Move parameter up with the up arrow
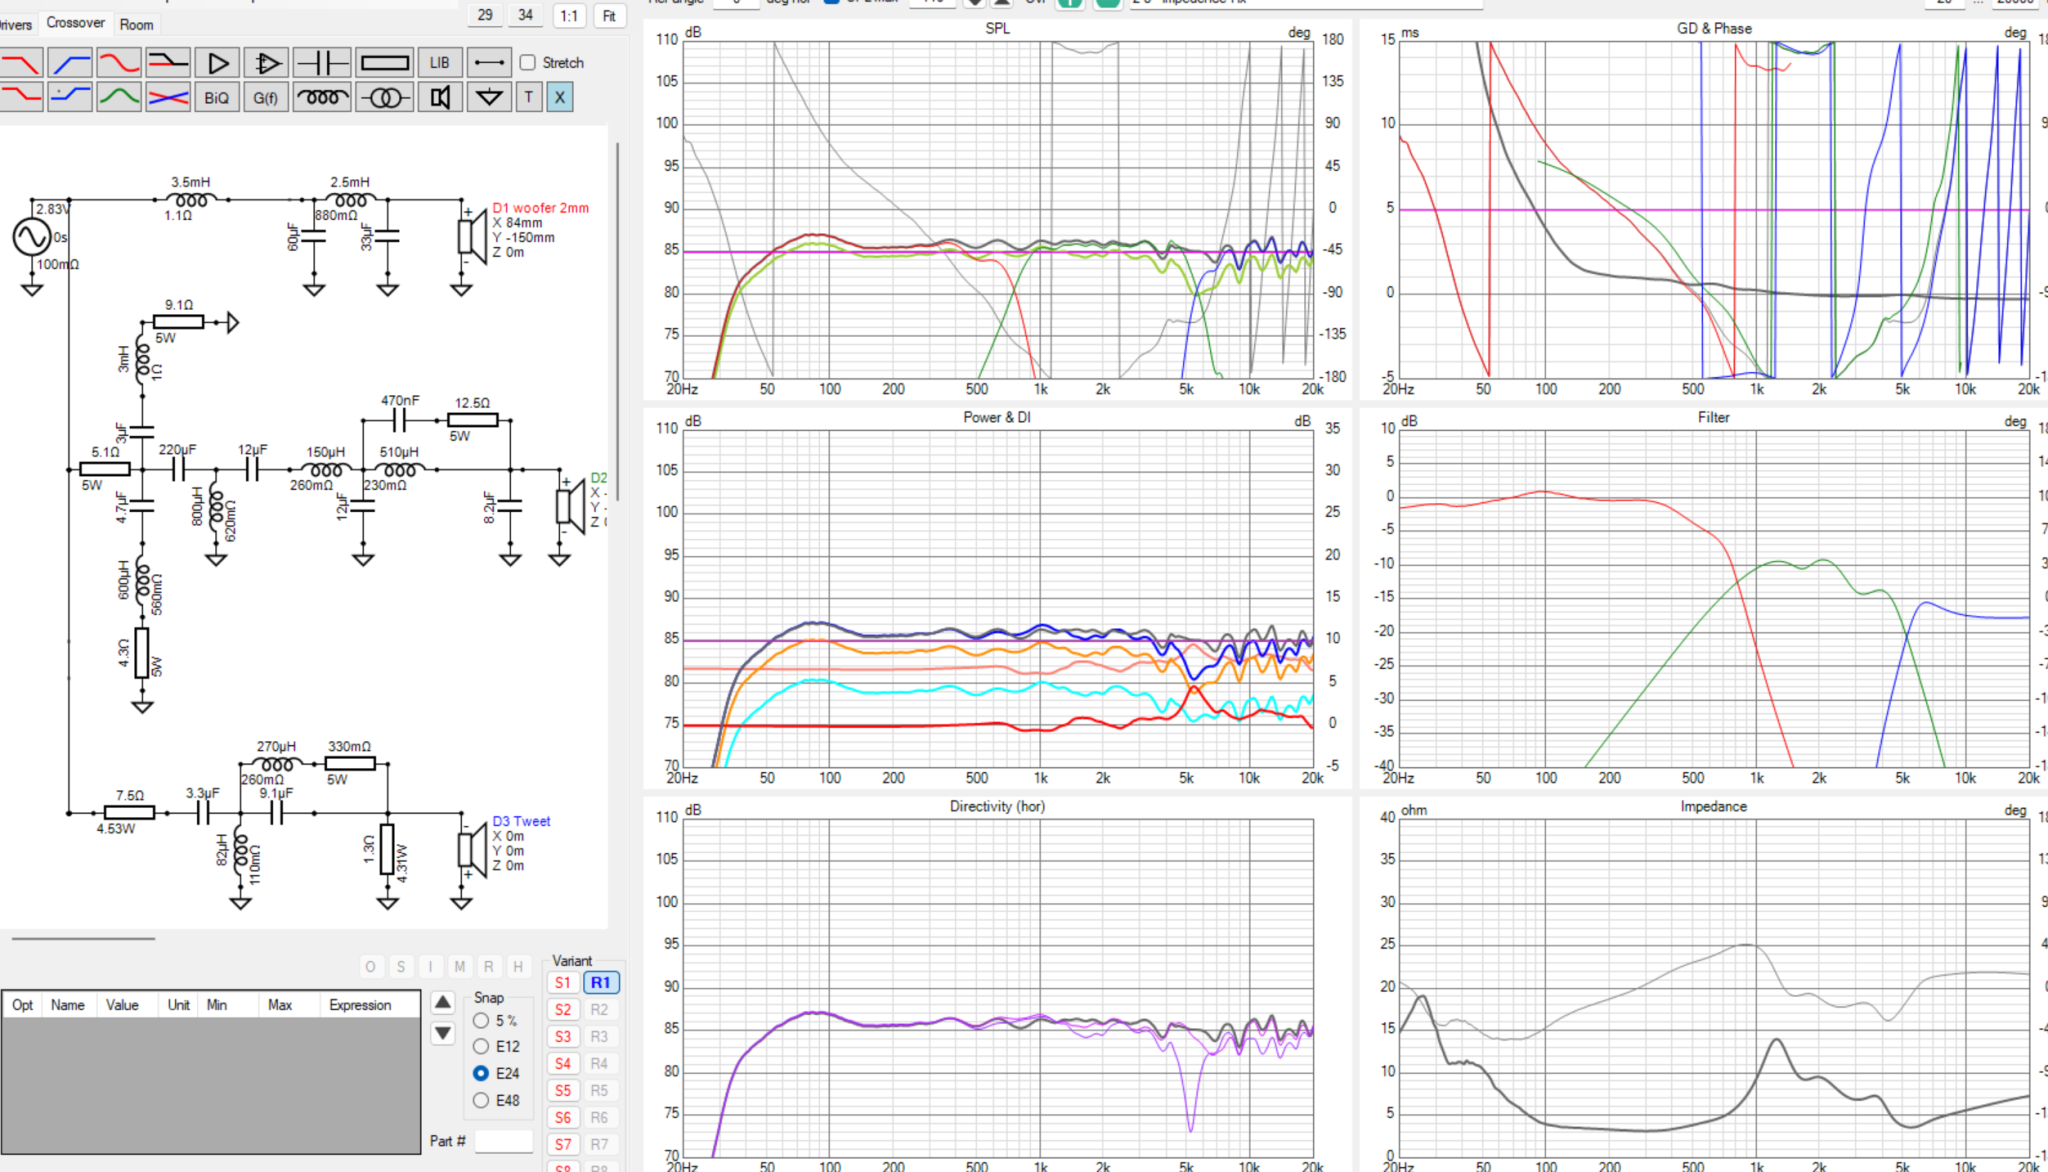 443,1002
